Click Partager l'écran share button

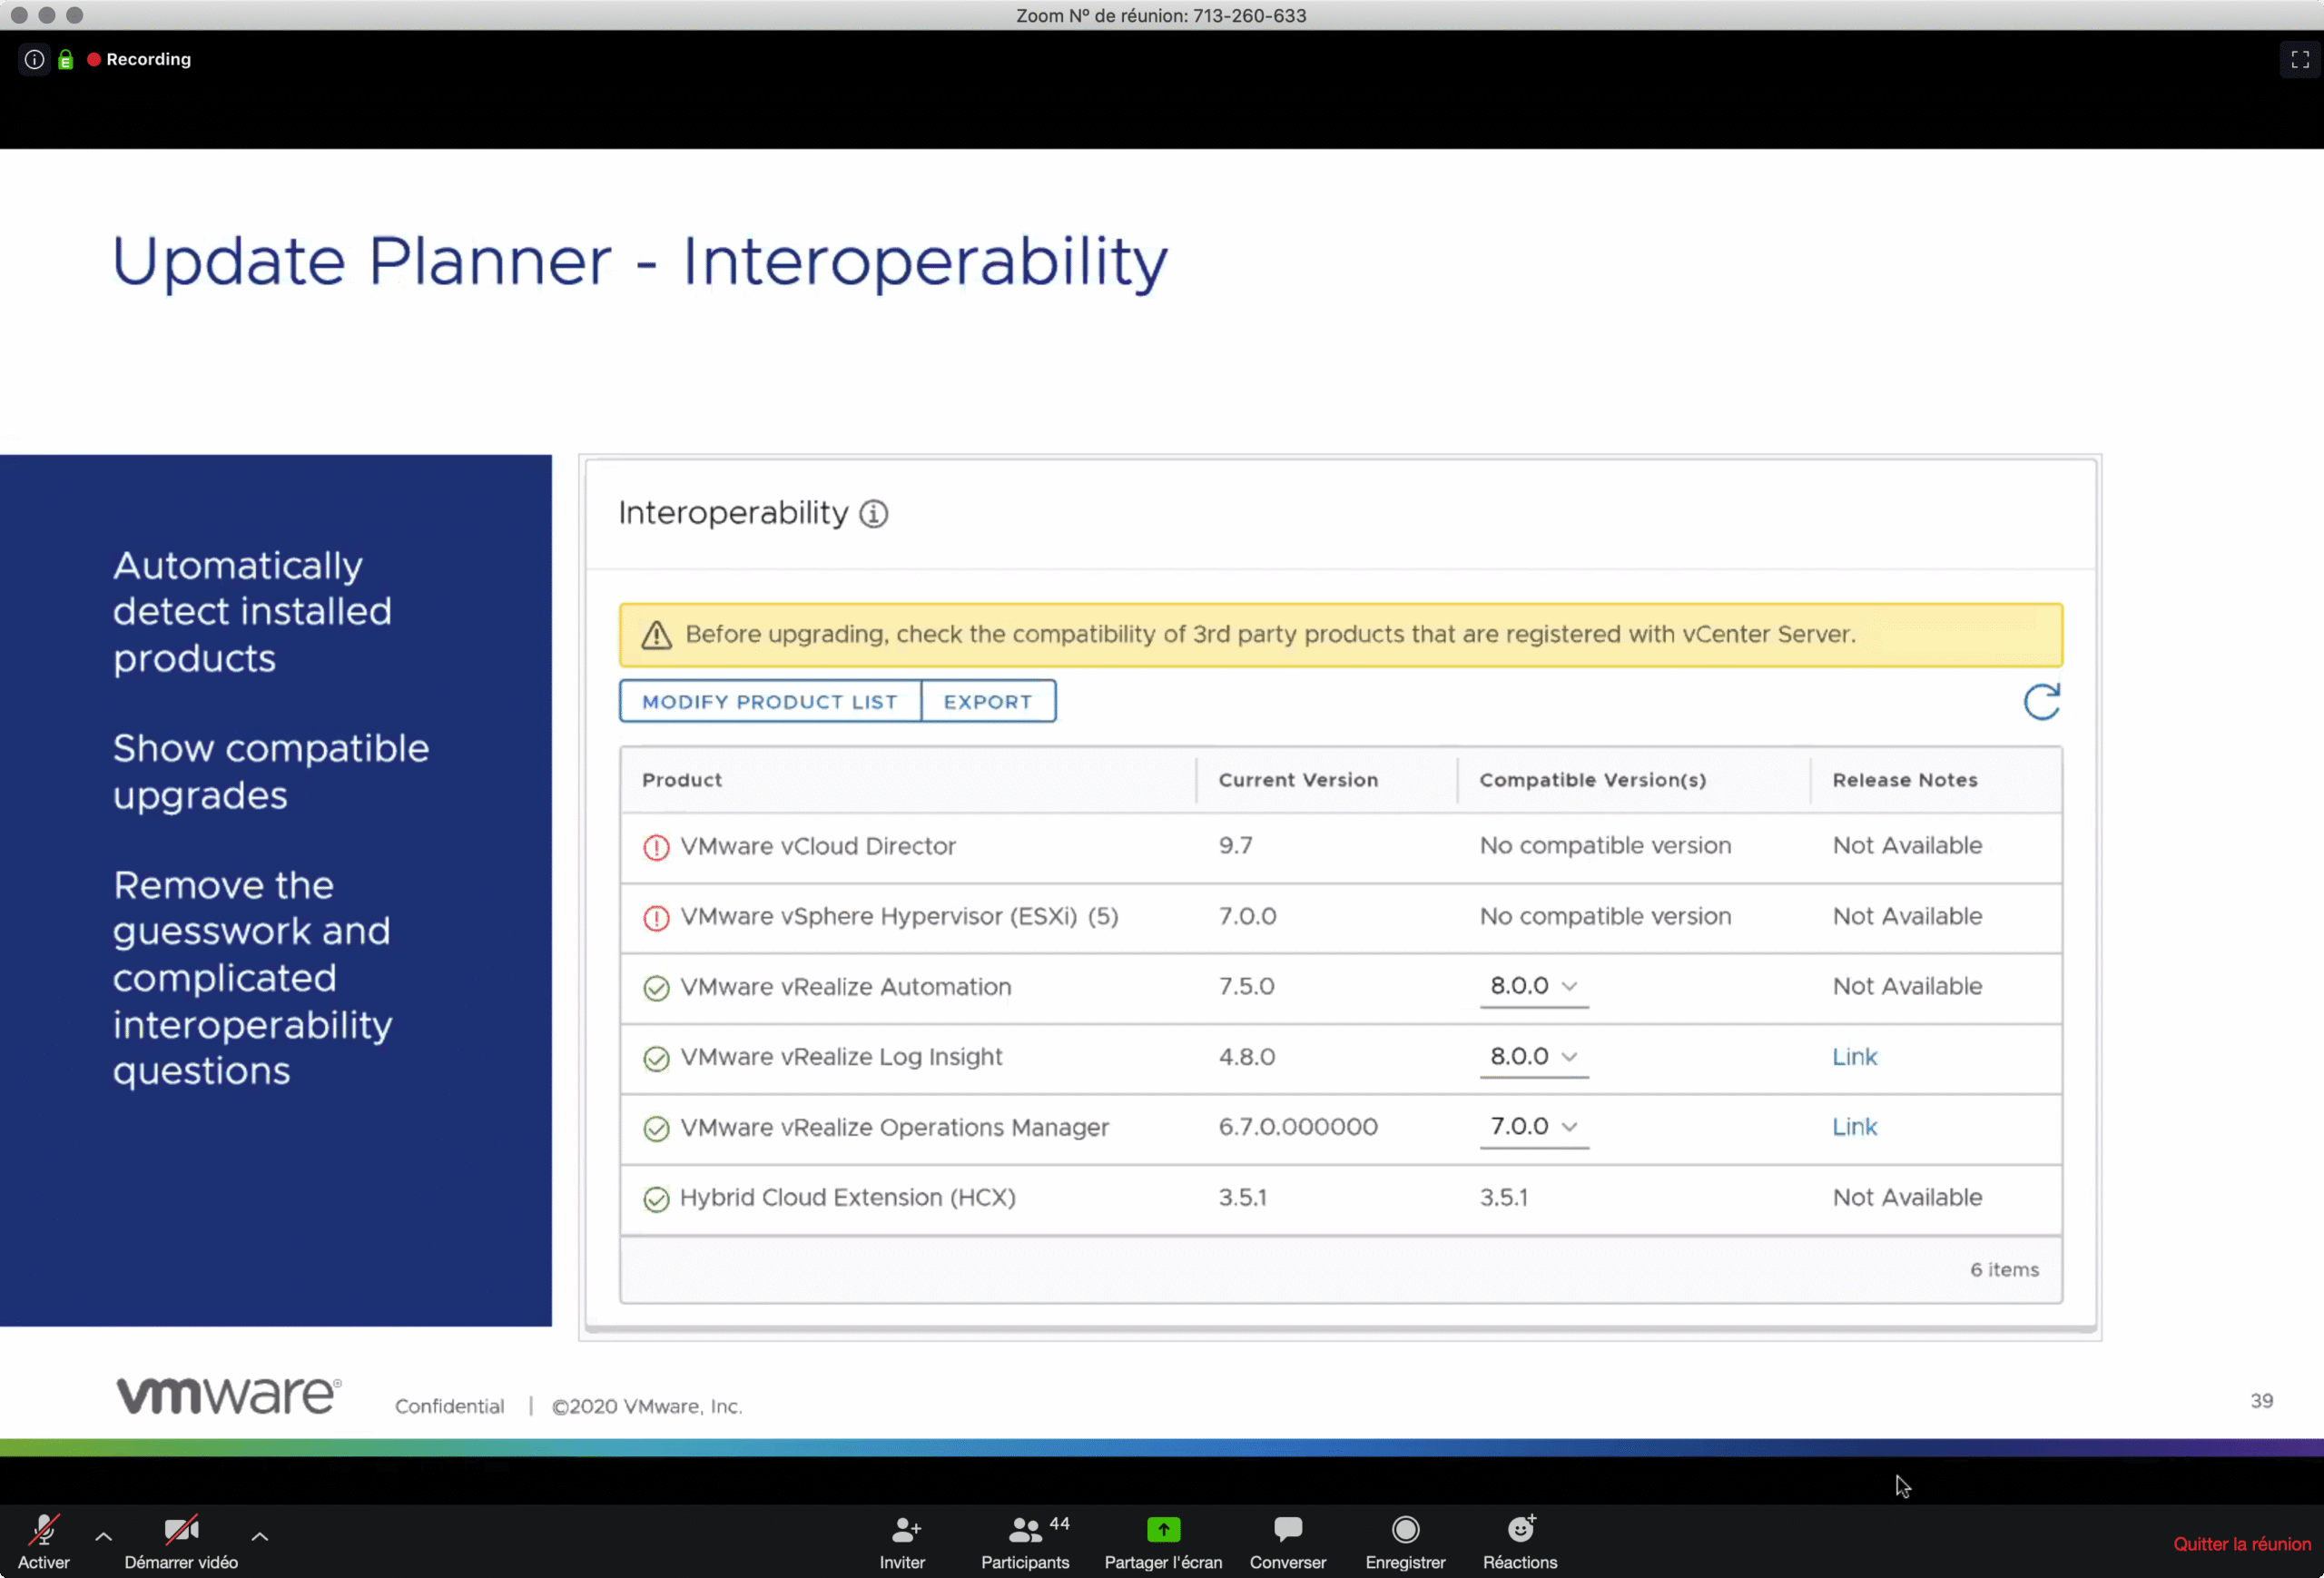(x=1163, y=1543)
